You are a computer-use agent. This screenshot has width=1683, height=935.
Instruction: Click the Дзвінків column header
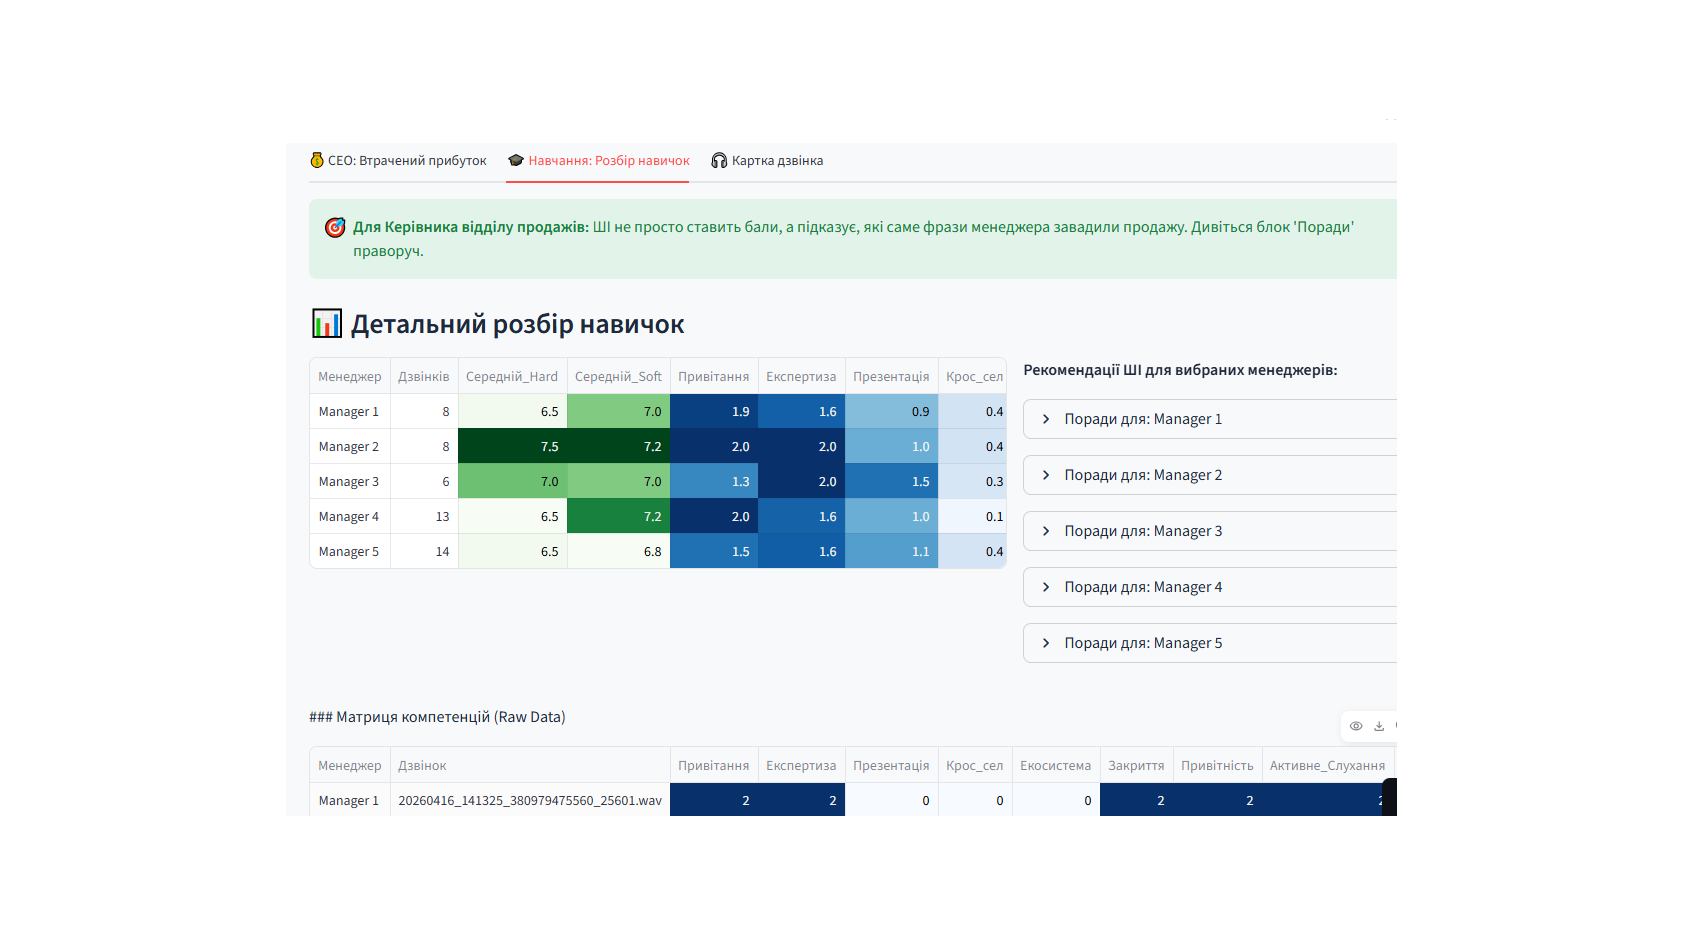point(424,377)
